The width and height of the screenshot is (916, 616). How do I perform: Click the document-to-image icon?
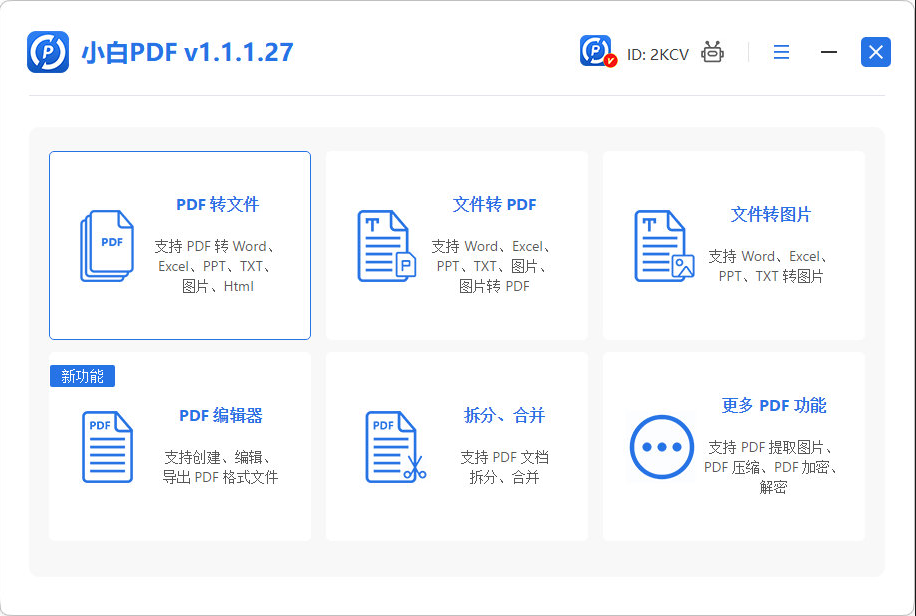(664, 246)
